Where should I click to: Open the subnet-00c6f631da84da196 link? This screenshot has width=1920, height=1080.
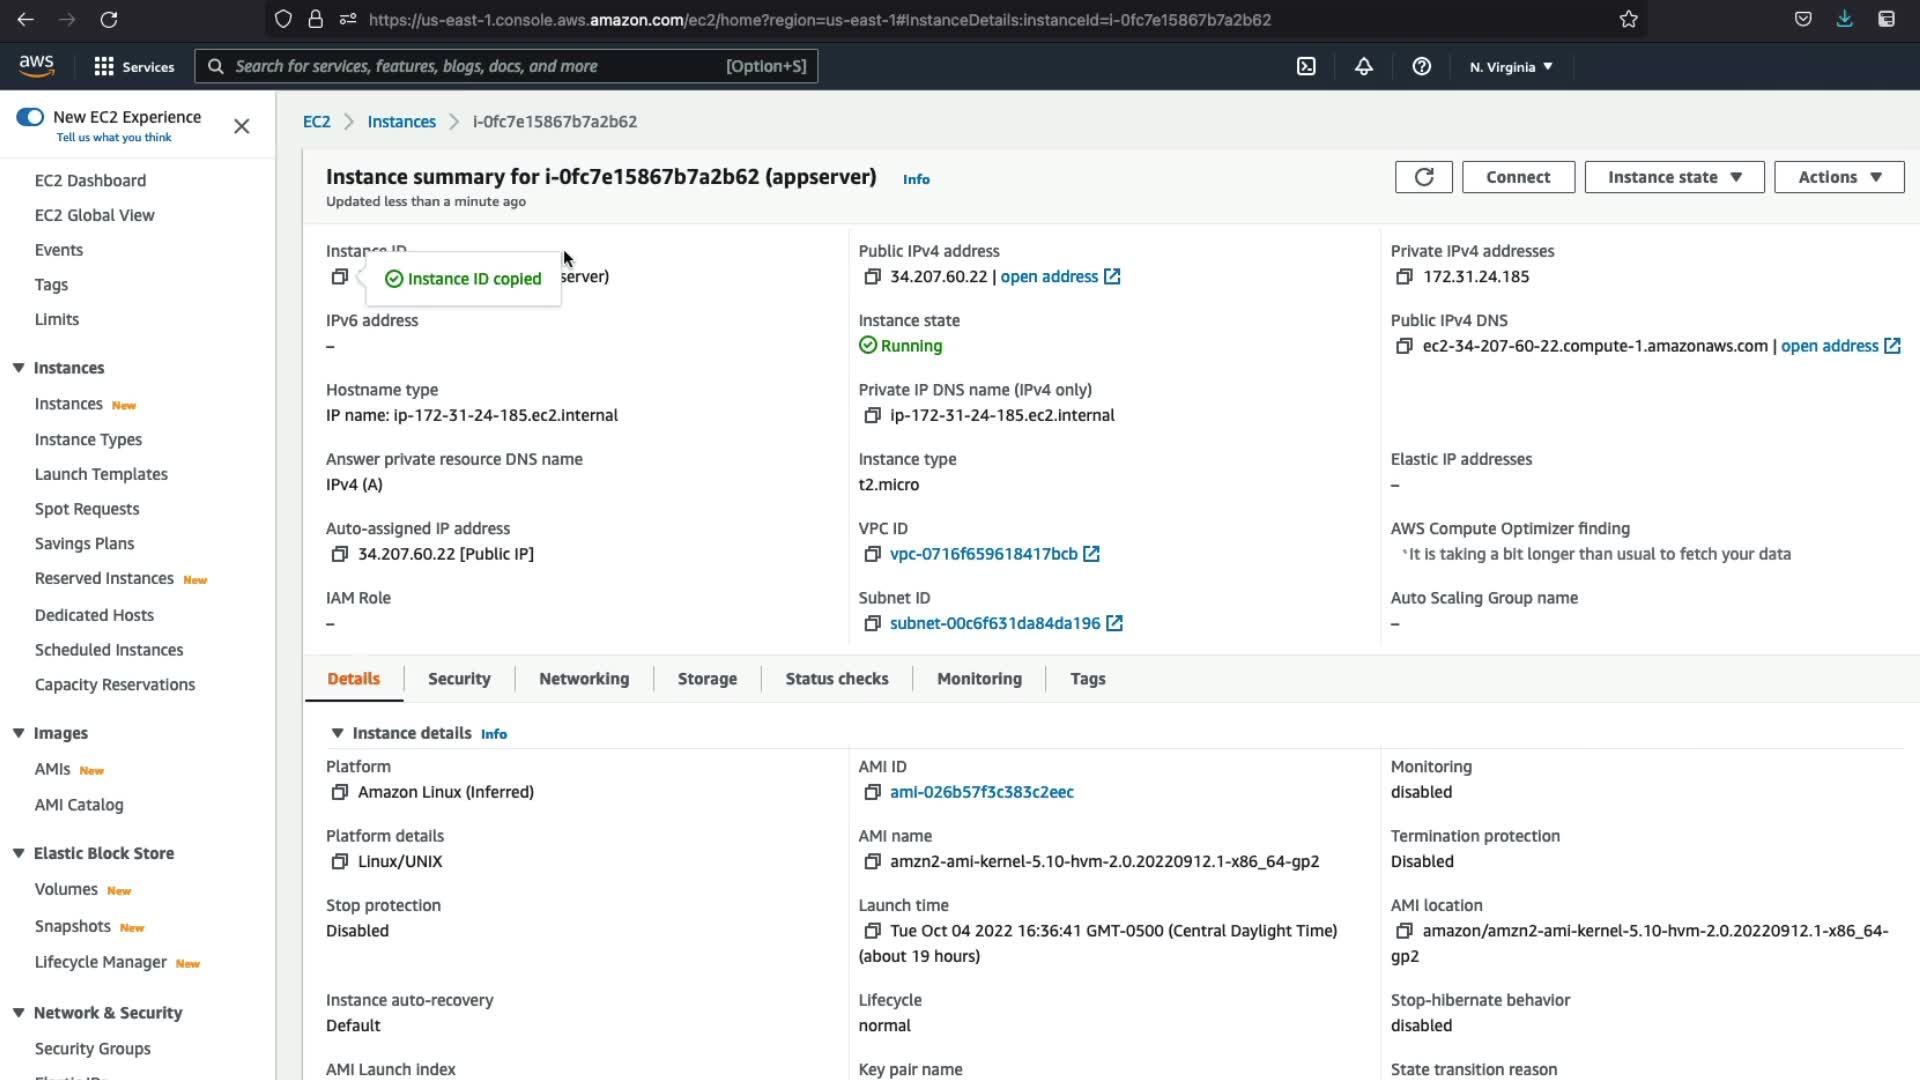click(x=994, y=623)
